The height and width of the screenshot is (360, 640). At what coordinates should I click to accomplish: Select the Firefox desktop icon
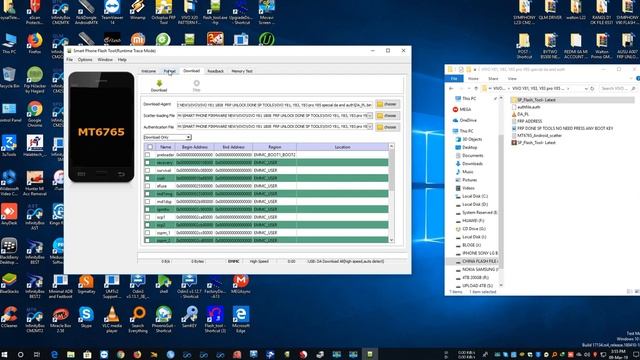tap(35, 44)
